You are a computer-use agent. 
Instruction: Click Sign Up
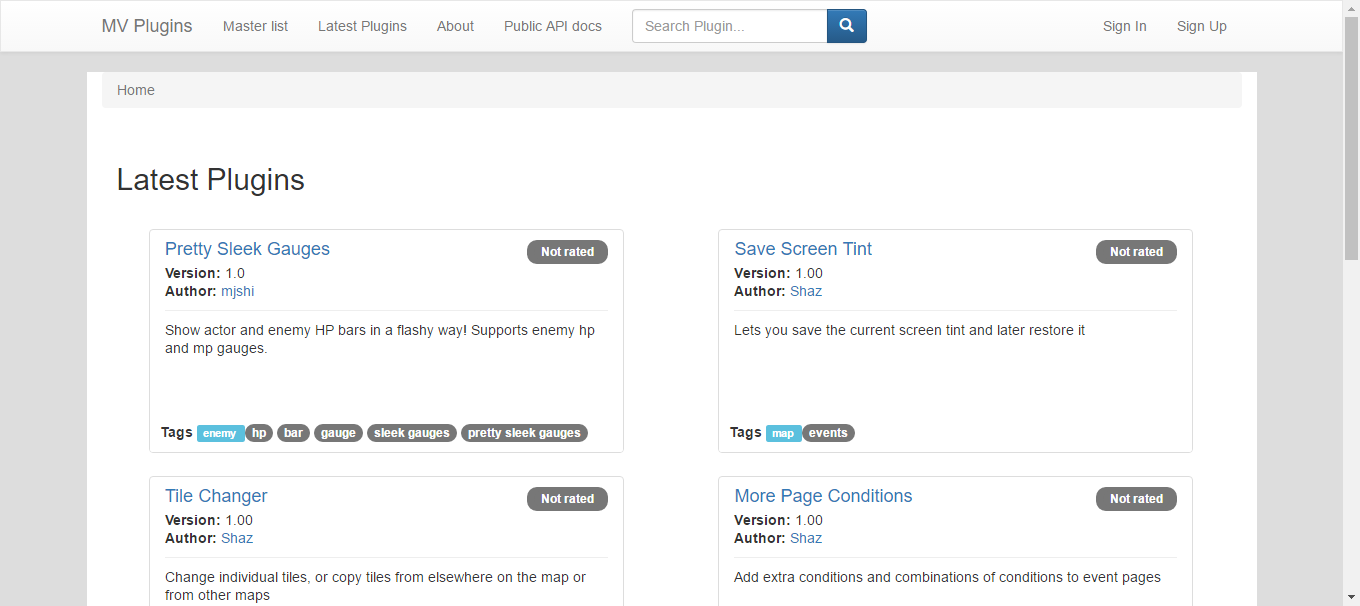coord(1201,26)
